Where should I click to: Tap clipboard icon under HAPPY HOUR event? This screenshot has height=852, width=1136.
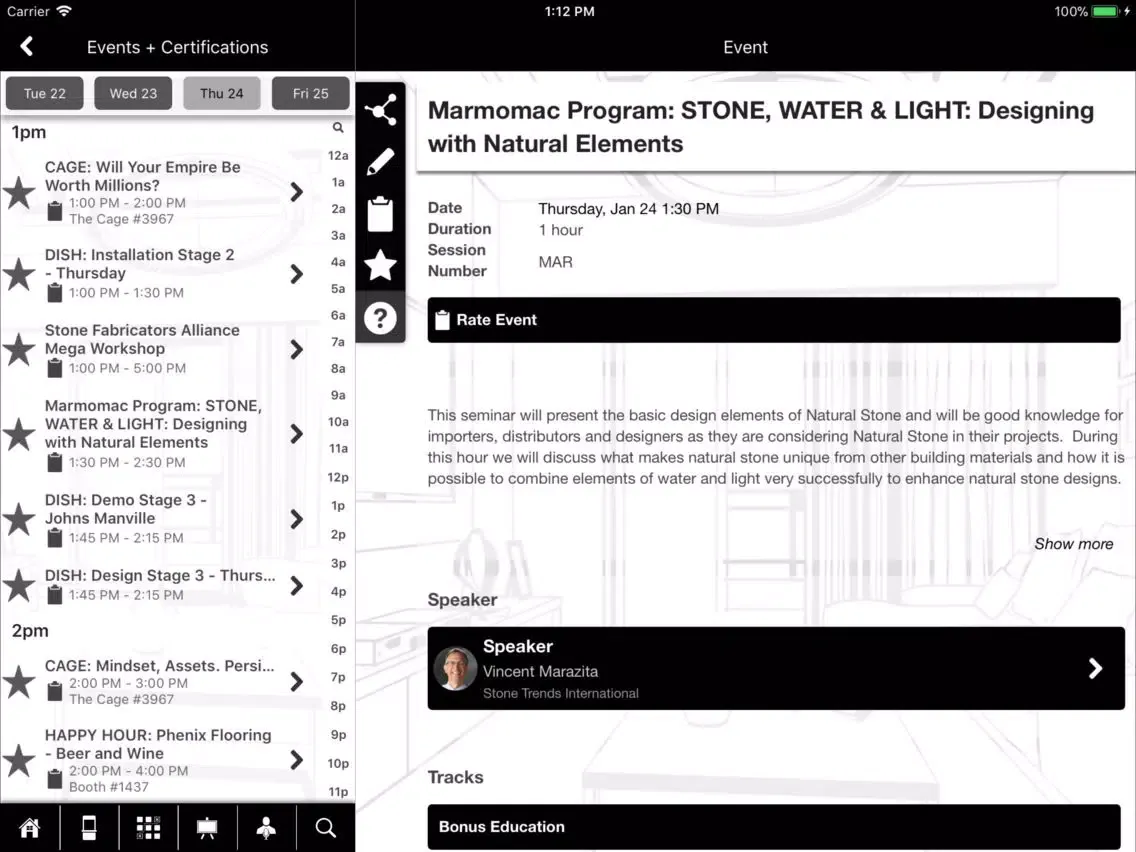pos(54,780)
